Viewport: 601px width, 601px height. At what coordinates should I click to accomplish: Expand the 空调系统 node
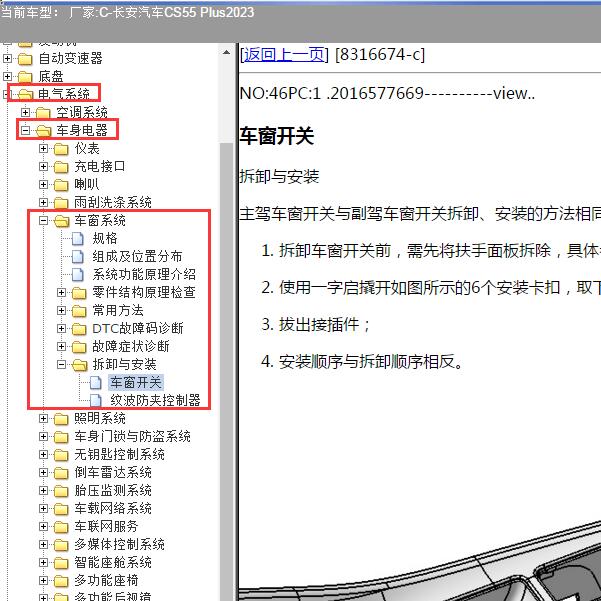(x=25, y=112)
